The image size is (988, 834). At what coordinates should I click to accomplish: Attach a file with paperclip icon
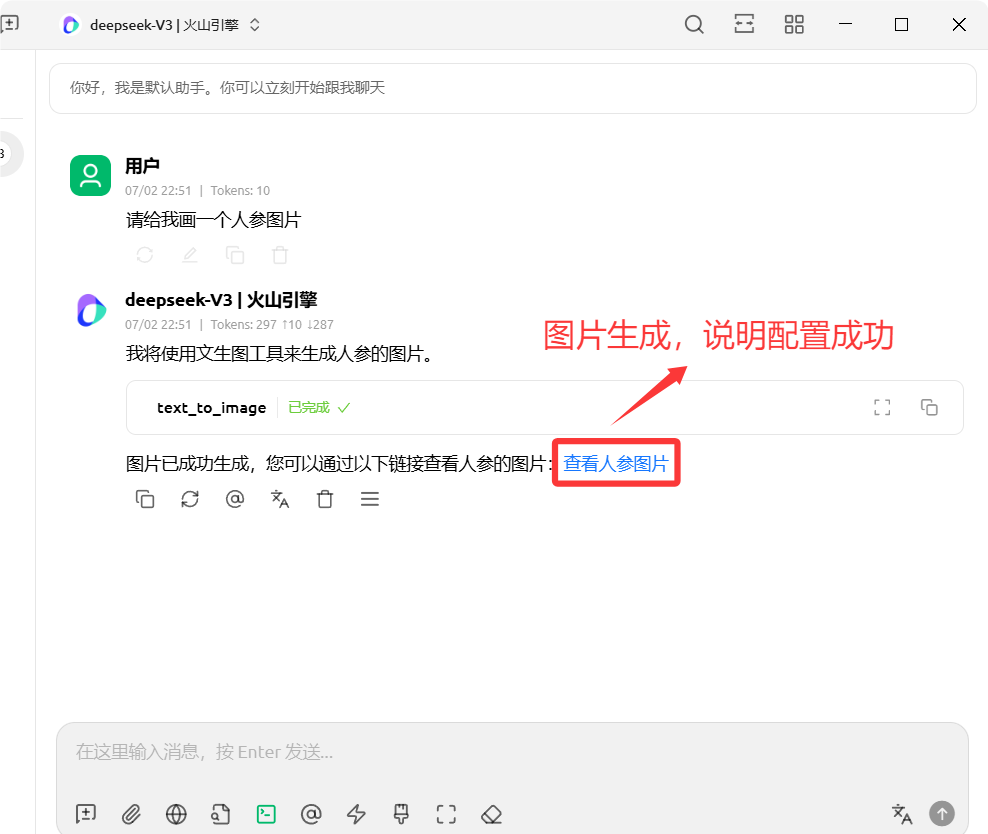pyautogui.click(x=131, y=814)
